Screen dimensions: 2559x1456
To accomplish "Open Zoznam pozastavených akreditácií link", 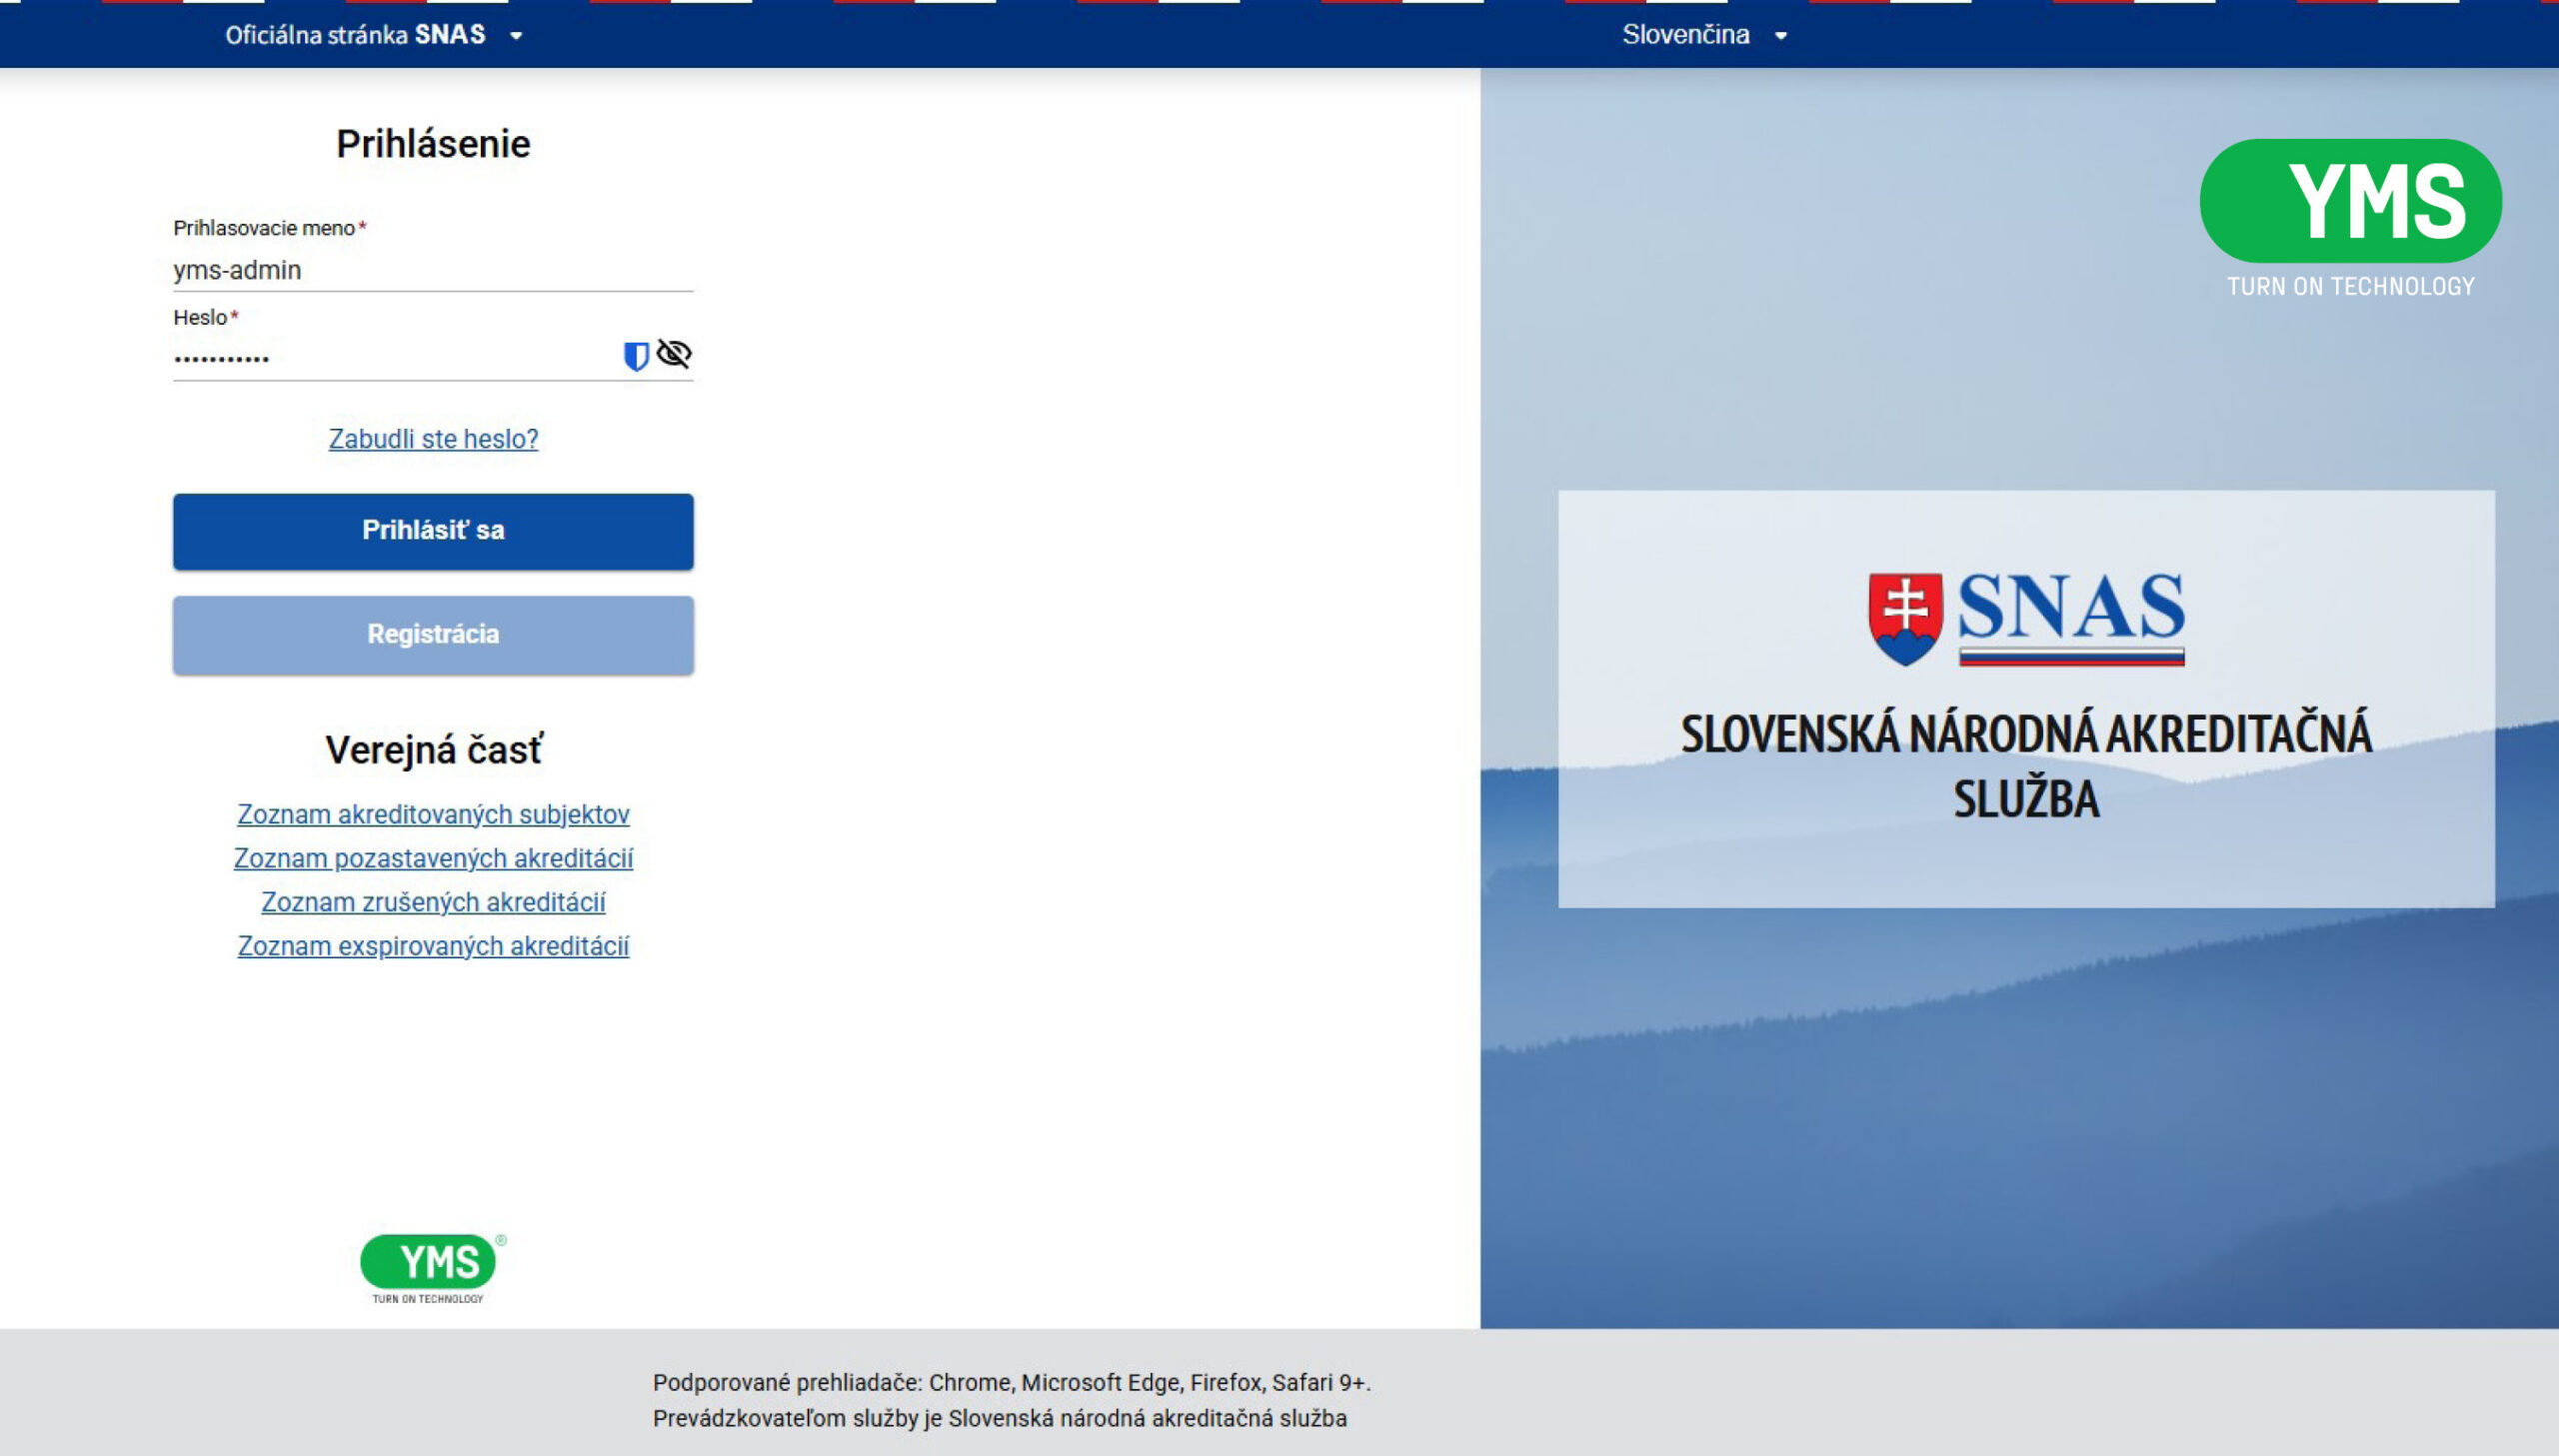I will (x=433, y=858).
